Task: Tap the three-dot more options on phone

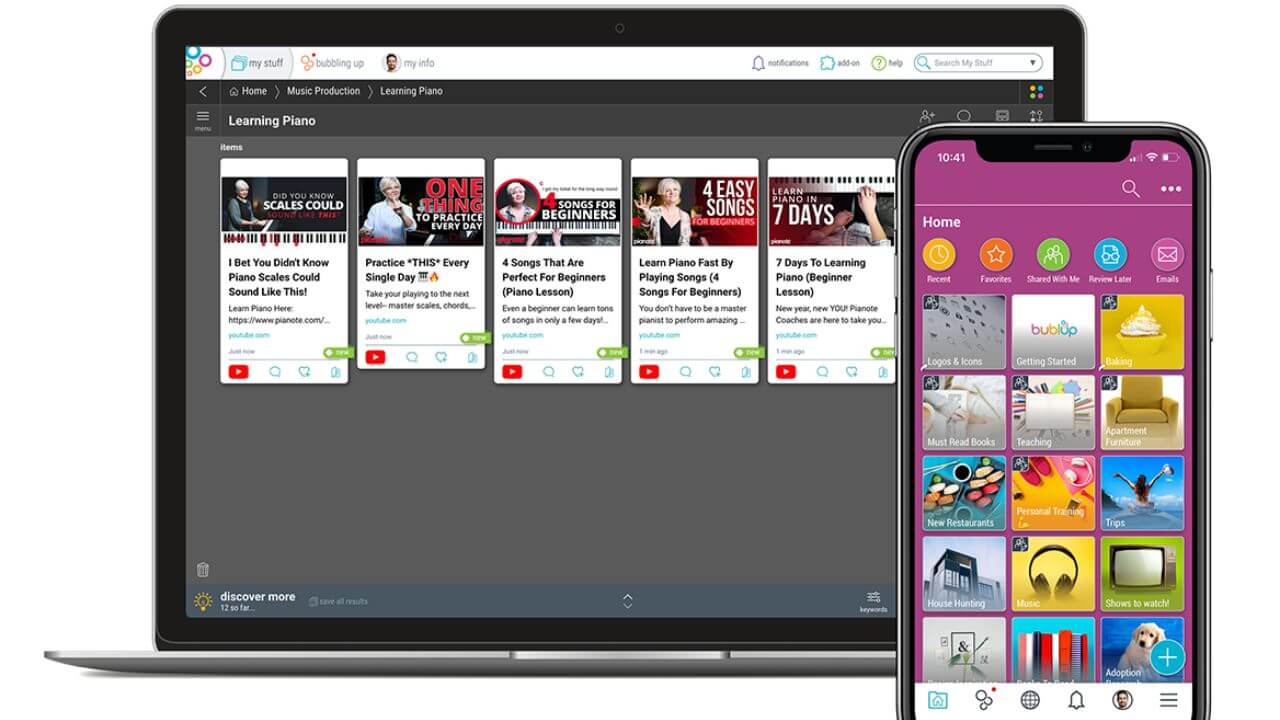Action: [1170, 189]
